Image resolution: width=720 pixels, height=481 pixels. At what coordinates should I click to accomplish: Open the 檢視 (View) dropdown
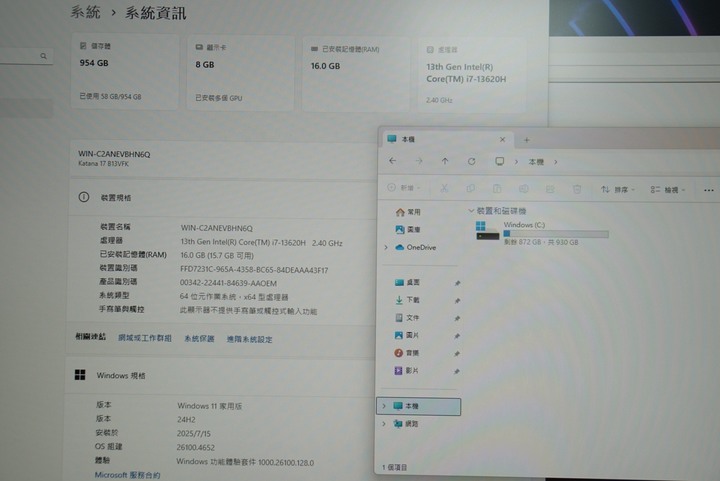668,190
